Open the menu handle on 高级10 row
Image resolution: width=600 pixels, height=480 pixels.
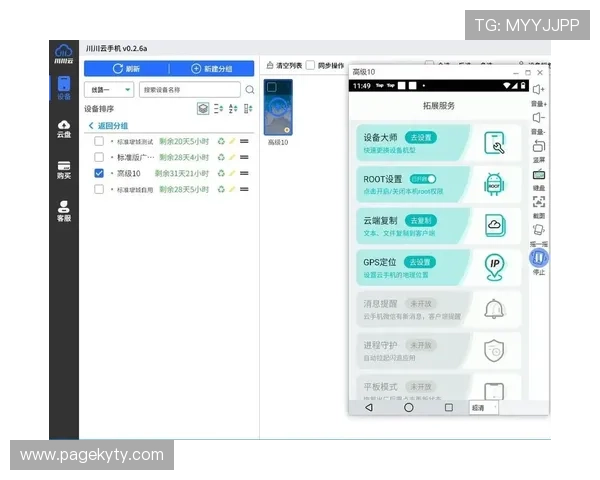pos(244,173)
